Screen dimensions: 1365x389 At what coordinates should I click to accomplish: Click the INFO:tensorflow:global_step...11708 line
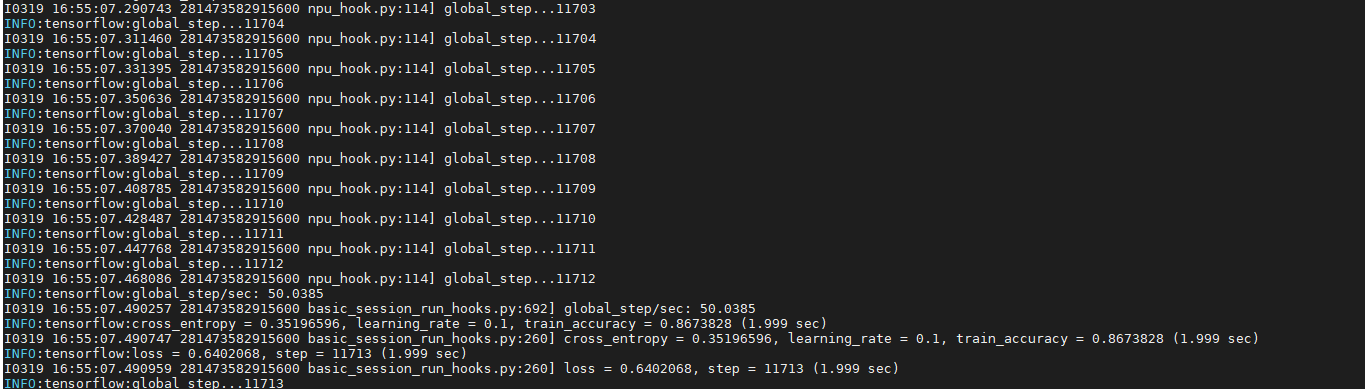coord(144,143)
